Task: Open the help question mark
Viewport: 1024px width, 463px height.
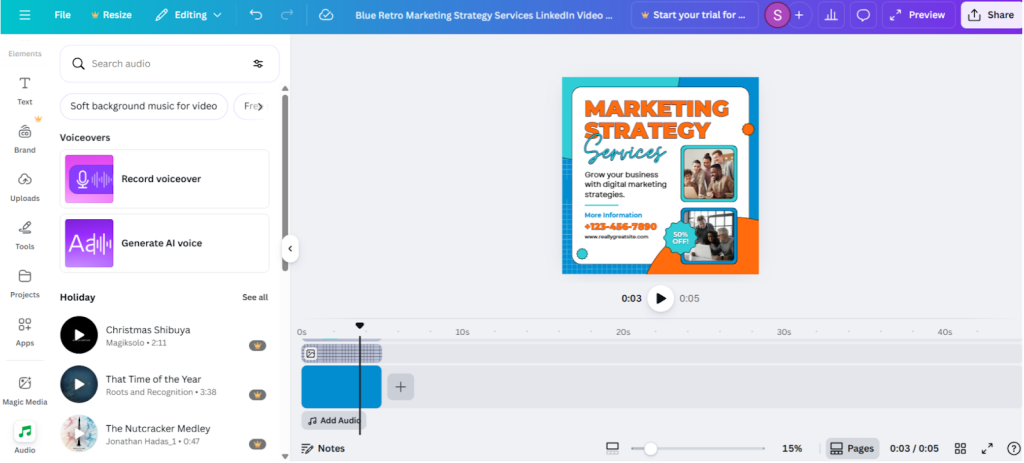Action: [1014, 449]
